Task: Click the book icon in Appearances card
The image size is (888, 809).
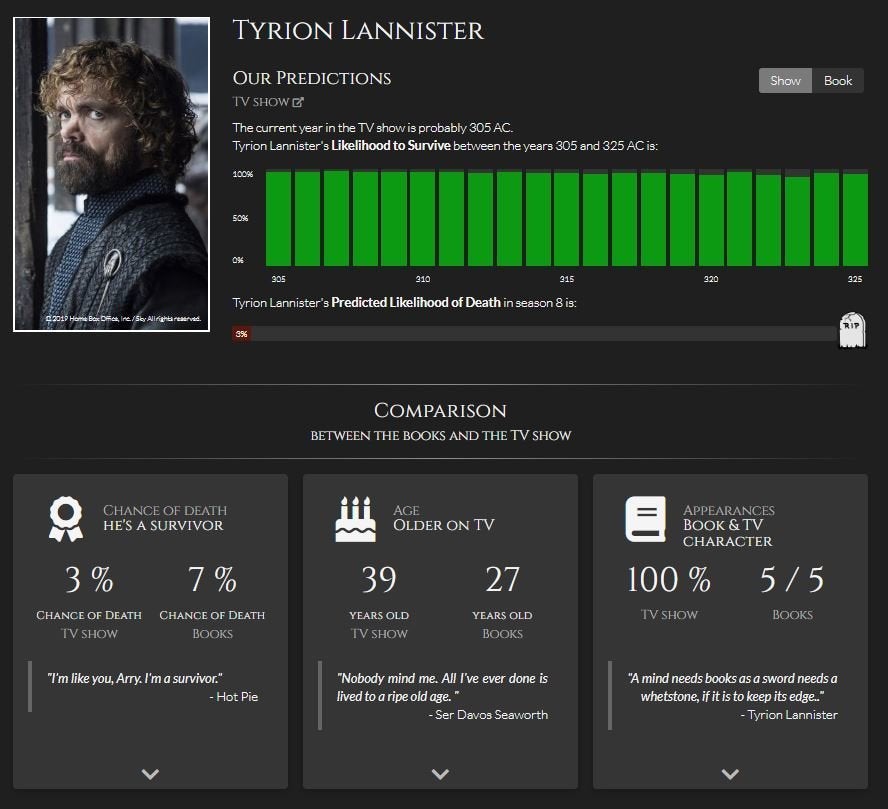Action: [646, 519]
